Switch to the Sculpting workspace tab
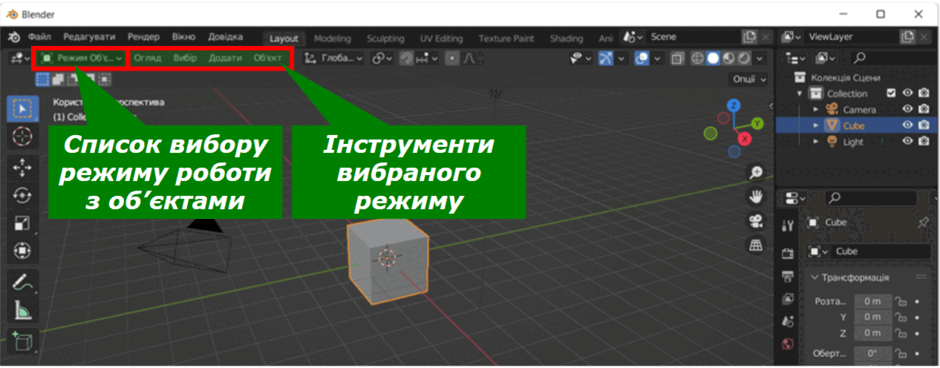Viewport: 940px width, 368px height. tap(385, 38)
